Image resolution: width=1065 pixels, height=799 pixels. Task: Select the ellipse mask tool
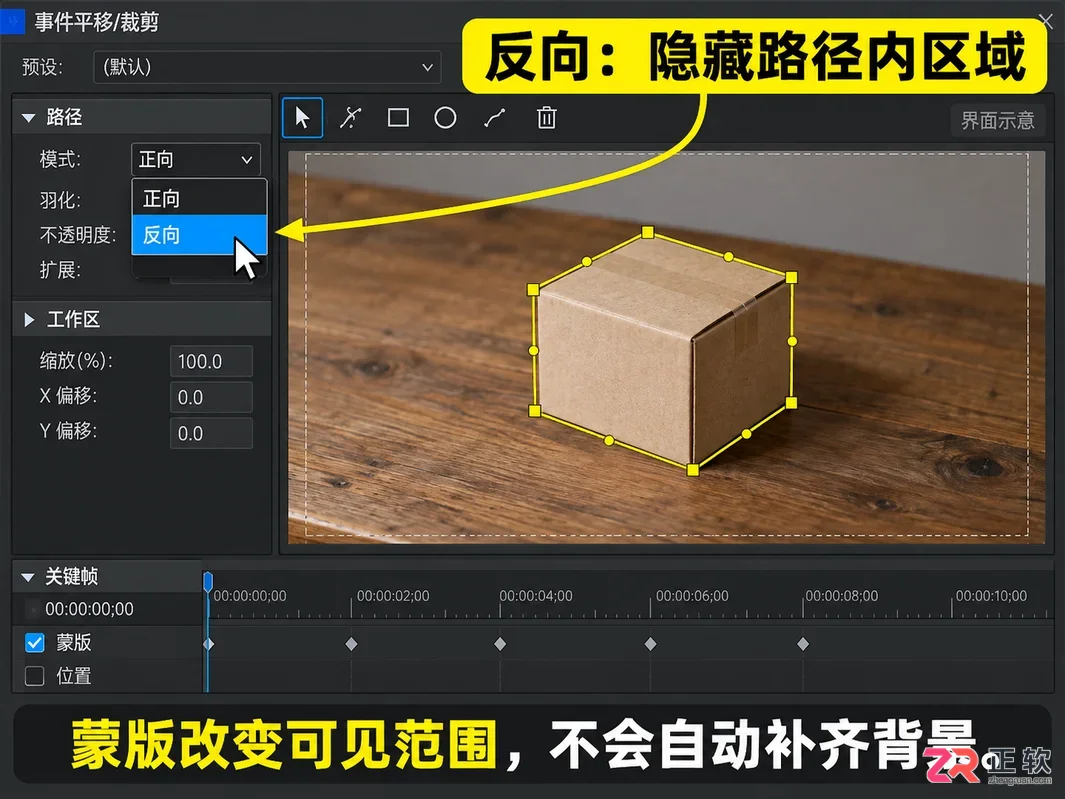(x=445, y=118)
